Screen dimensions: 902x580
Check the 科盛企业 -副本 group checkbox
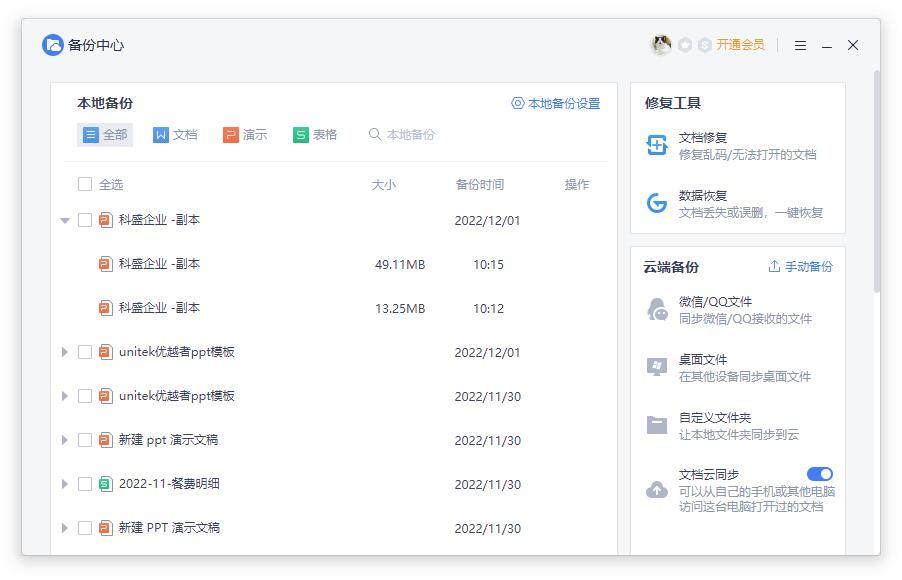click(x=85, y=220)
